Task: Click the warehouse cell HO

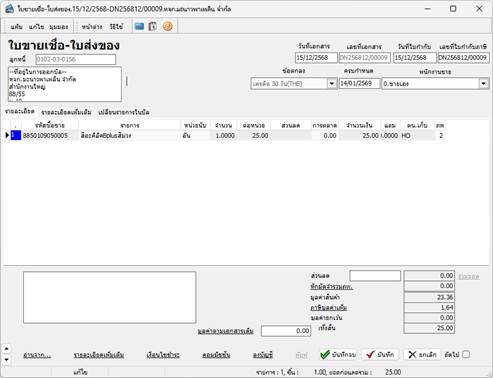Action: pyautogui.click(x=417, y=136)
